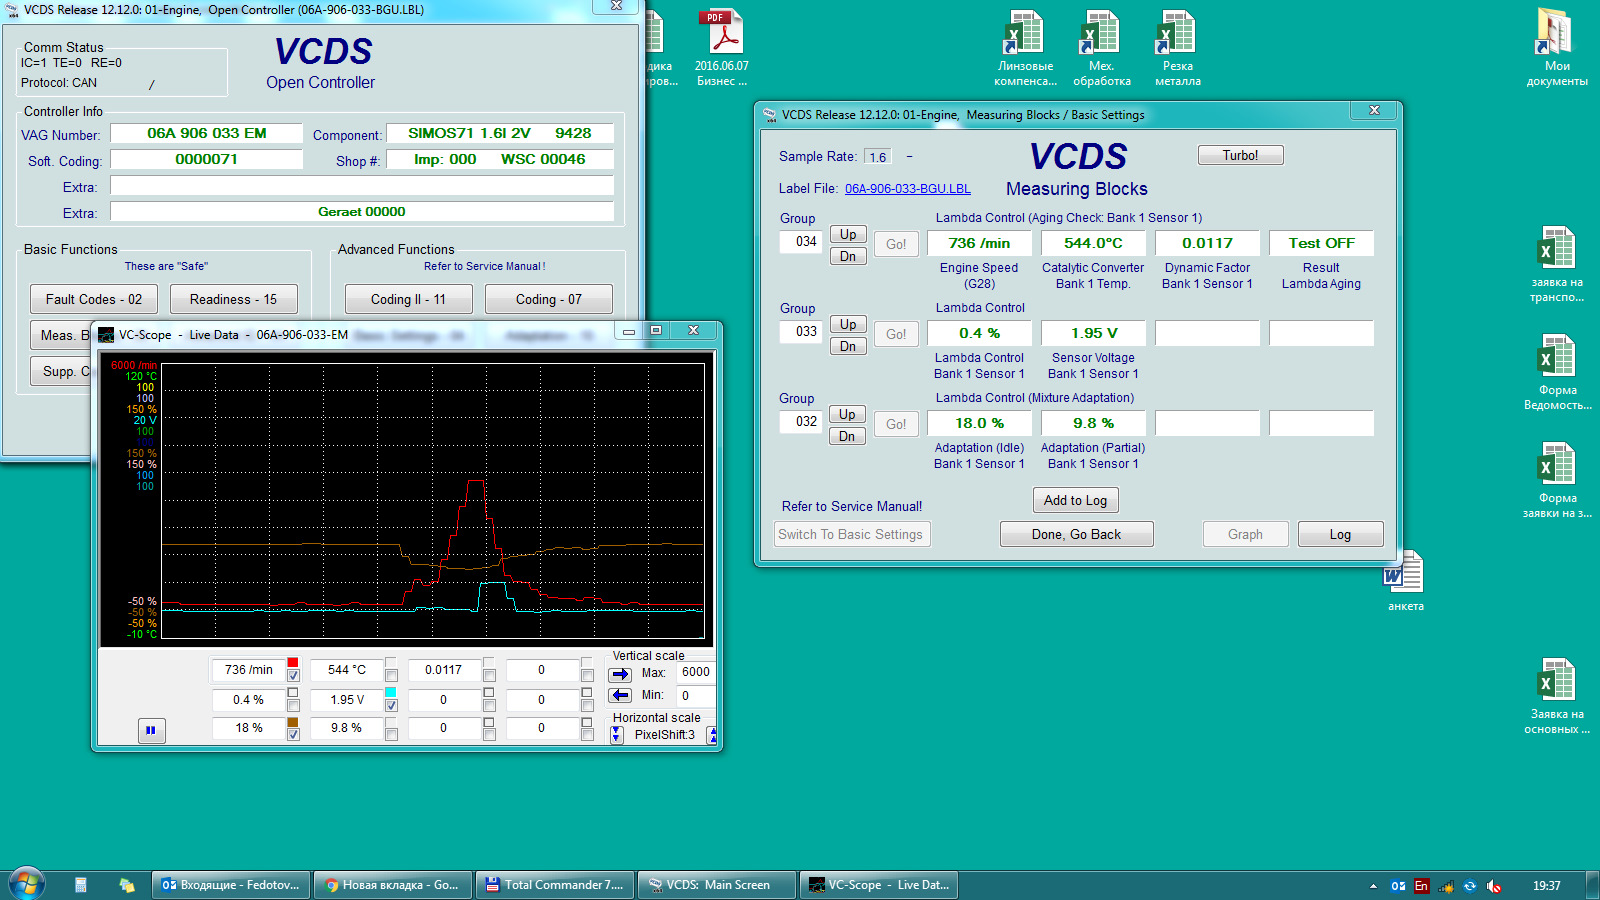
Task: Switch to Входящие - Fedotov Outlook taskbar item
Action: click(x=230, y=885)
